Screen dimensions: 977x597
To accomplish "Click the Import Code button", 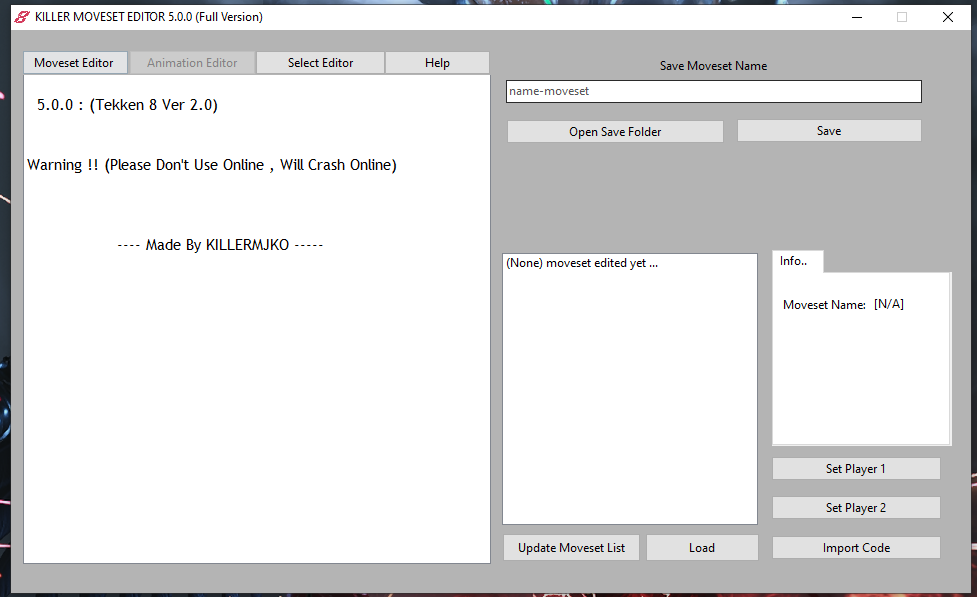I will tap(855, 548).
